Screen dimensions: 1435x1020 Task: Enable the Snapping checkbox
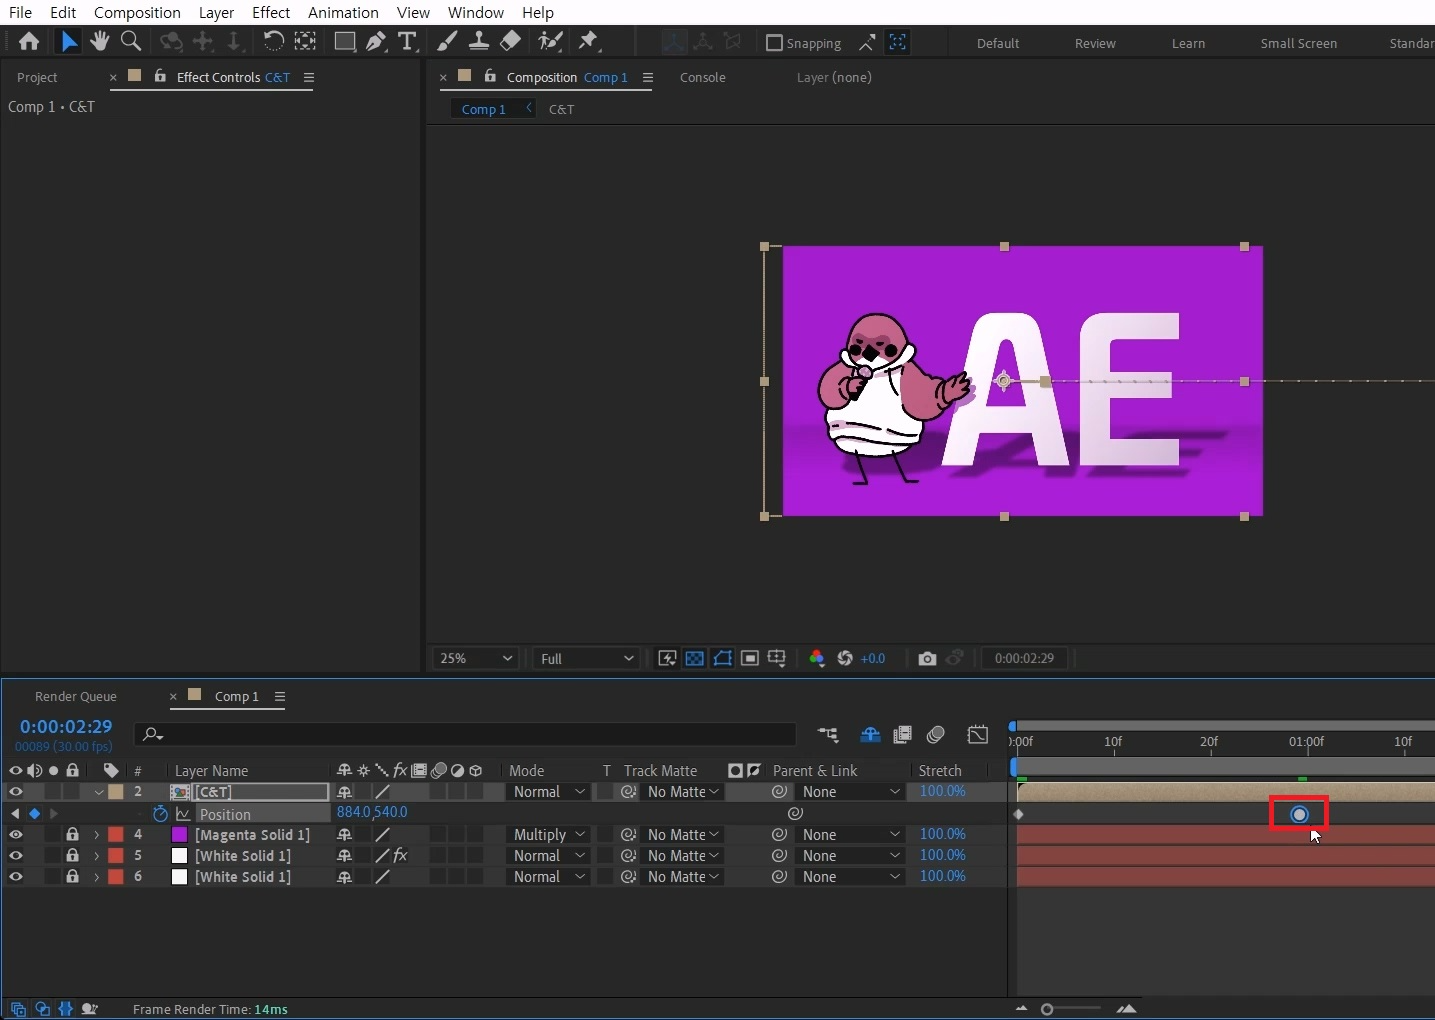(774, 43)
